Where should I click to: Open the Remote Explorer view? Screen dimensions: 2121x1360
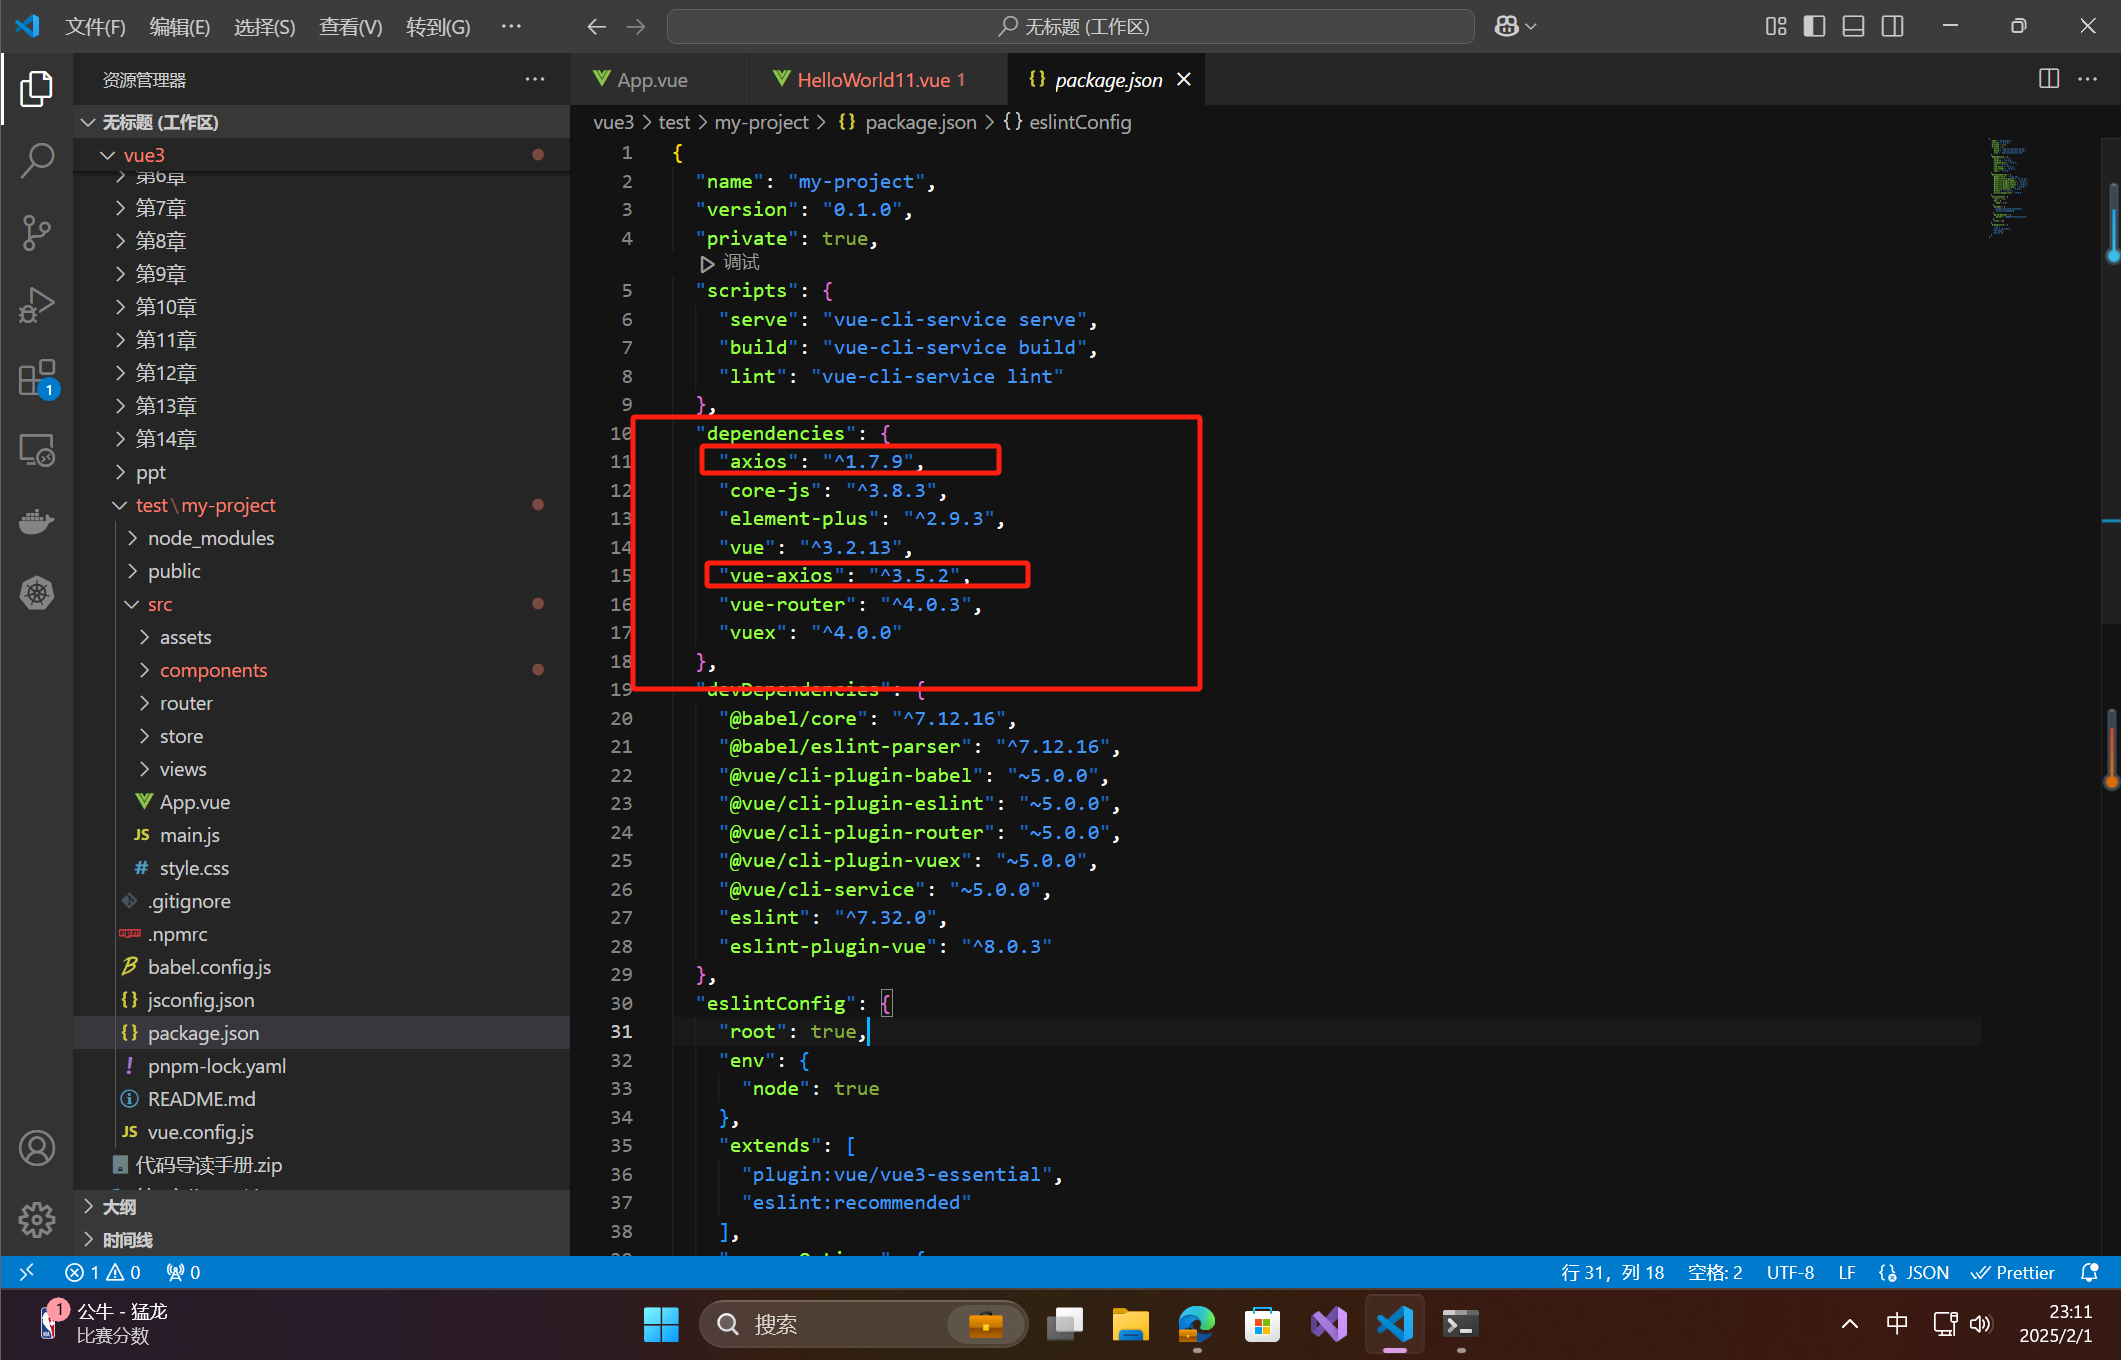pos(37,451)
